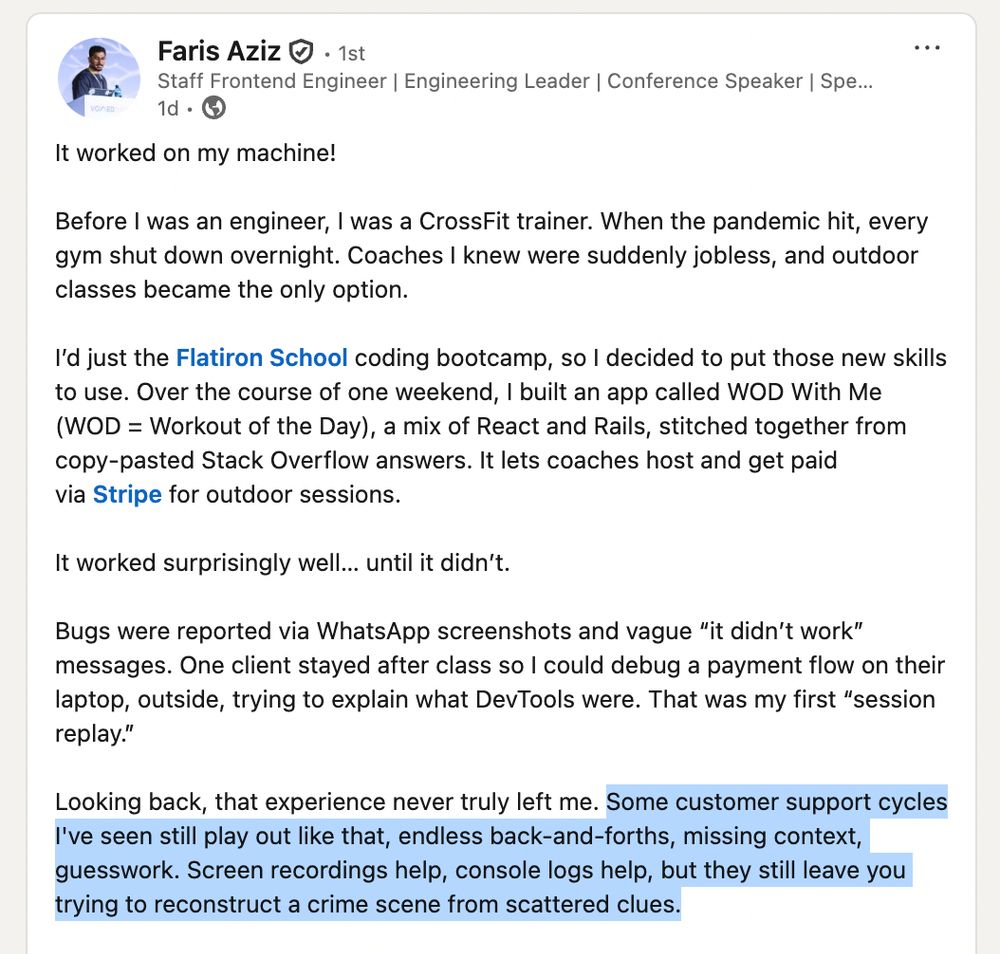Click the Staff Frontend Engineer headline text

coord(272,81)
